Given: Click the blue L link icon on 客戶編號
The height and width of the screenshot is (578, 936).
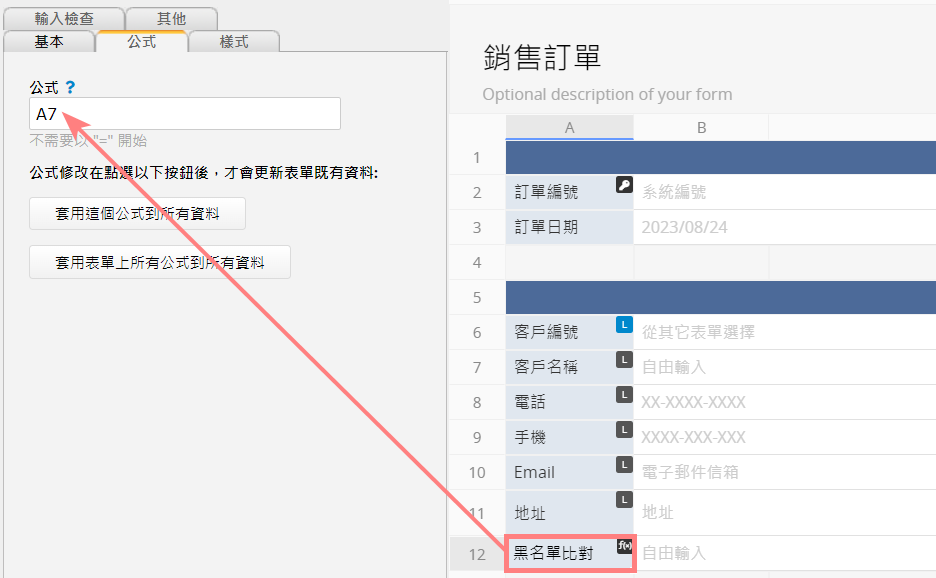Looking at the screenshot, I should (x=624, y=325).
